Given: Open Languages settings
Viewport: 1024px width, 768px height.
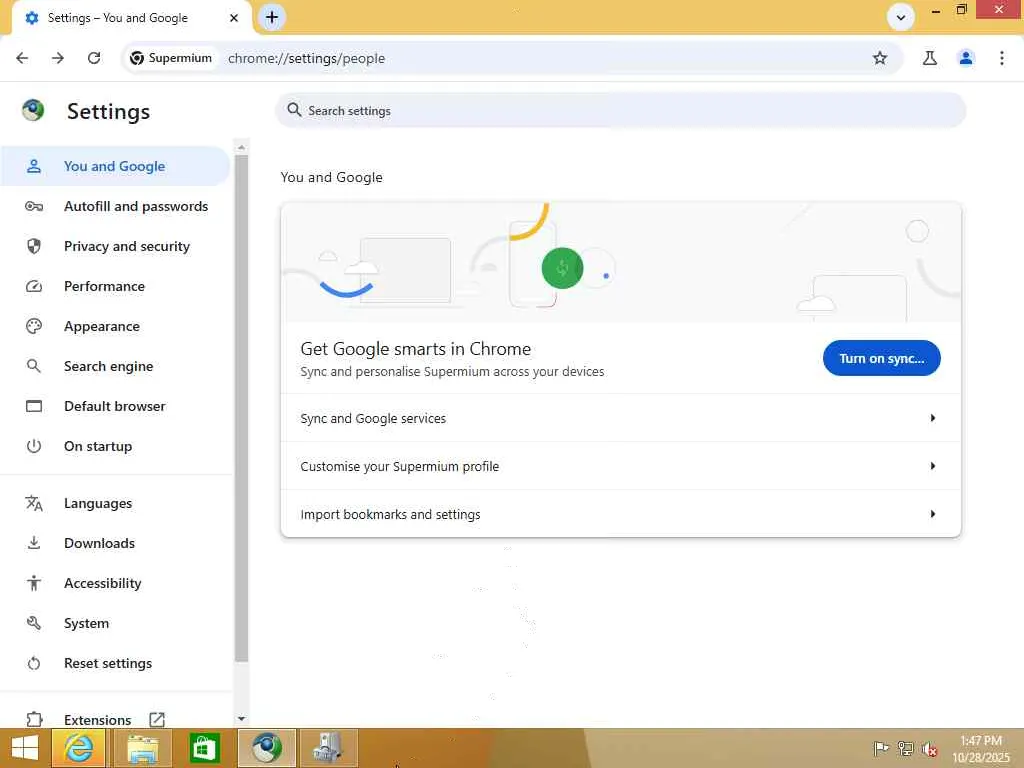Looking at the screenshot, I should point(115,504).
